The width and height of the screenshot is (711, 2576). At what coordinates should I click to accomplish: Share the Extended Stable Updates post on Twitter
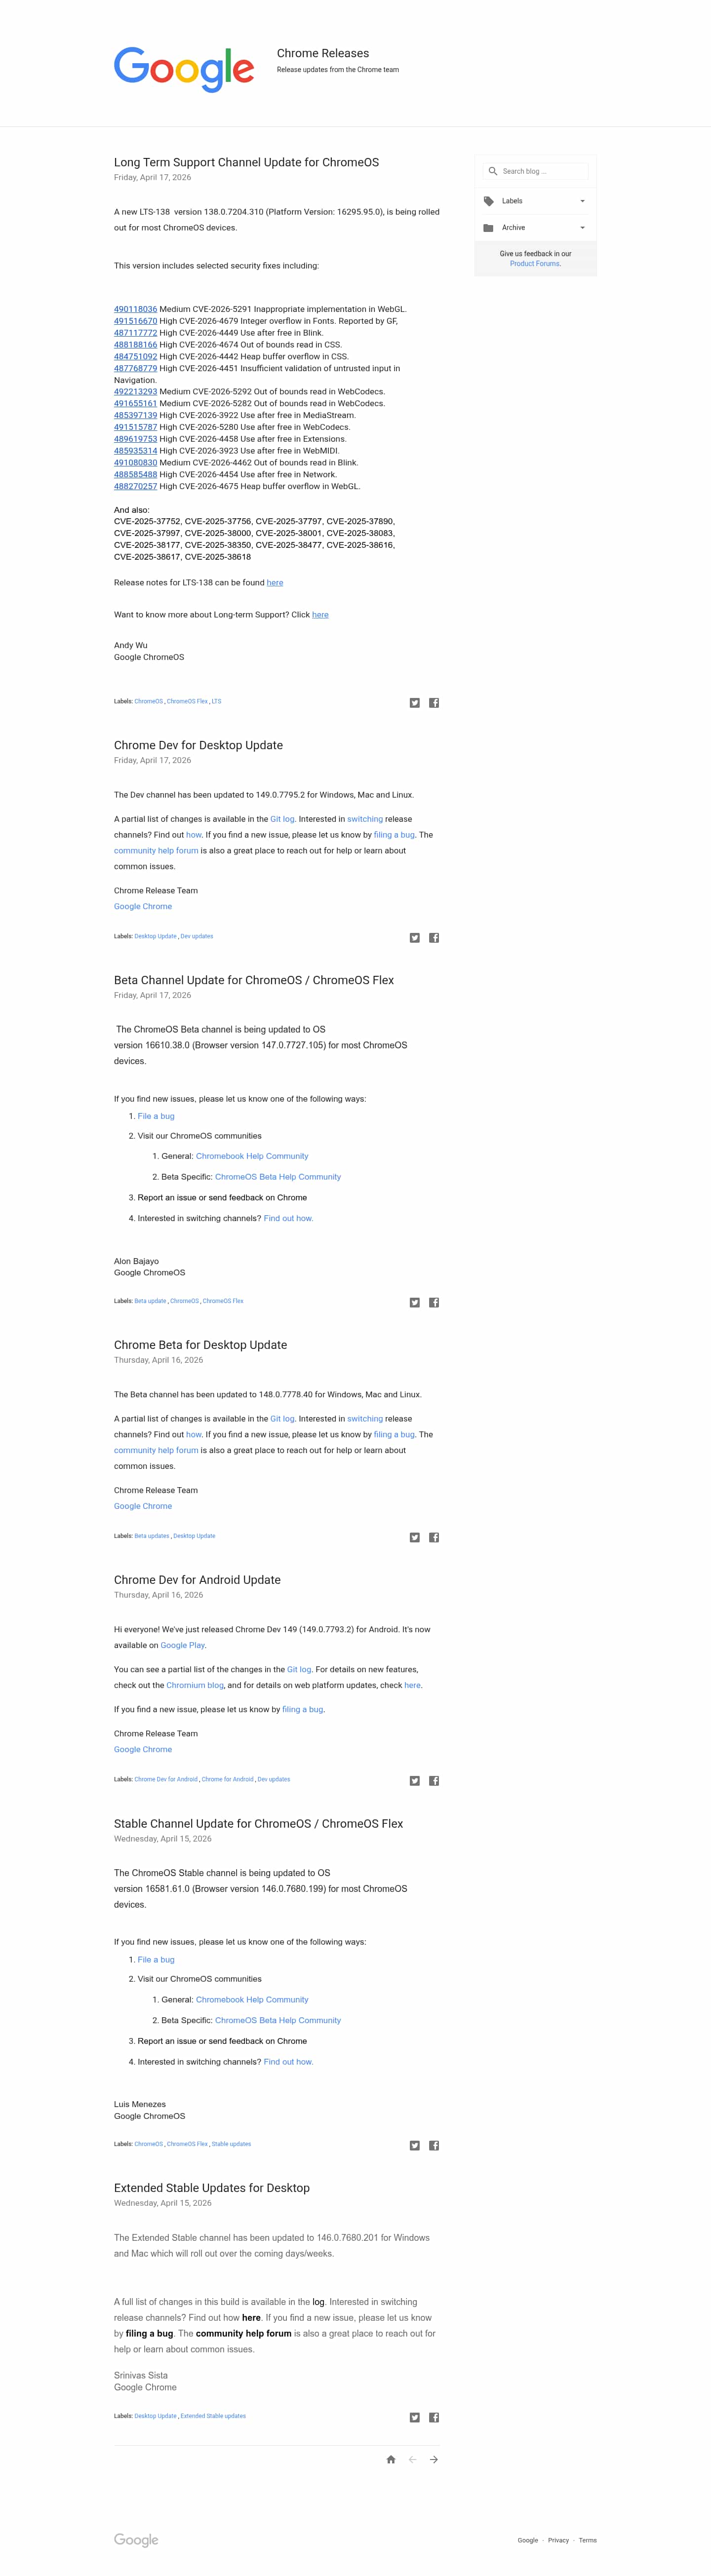[x=415, y=2418]
